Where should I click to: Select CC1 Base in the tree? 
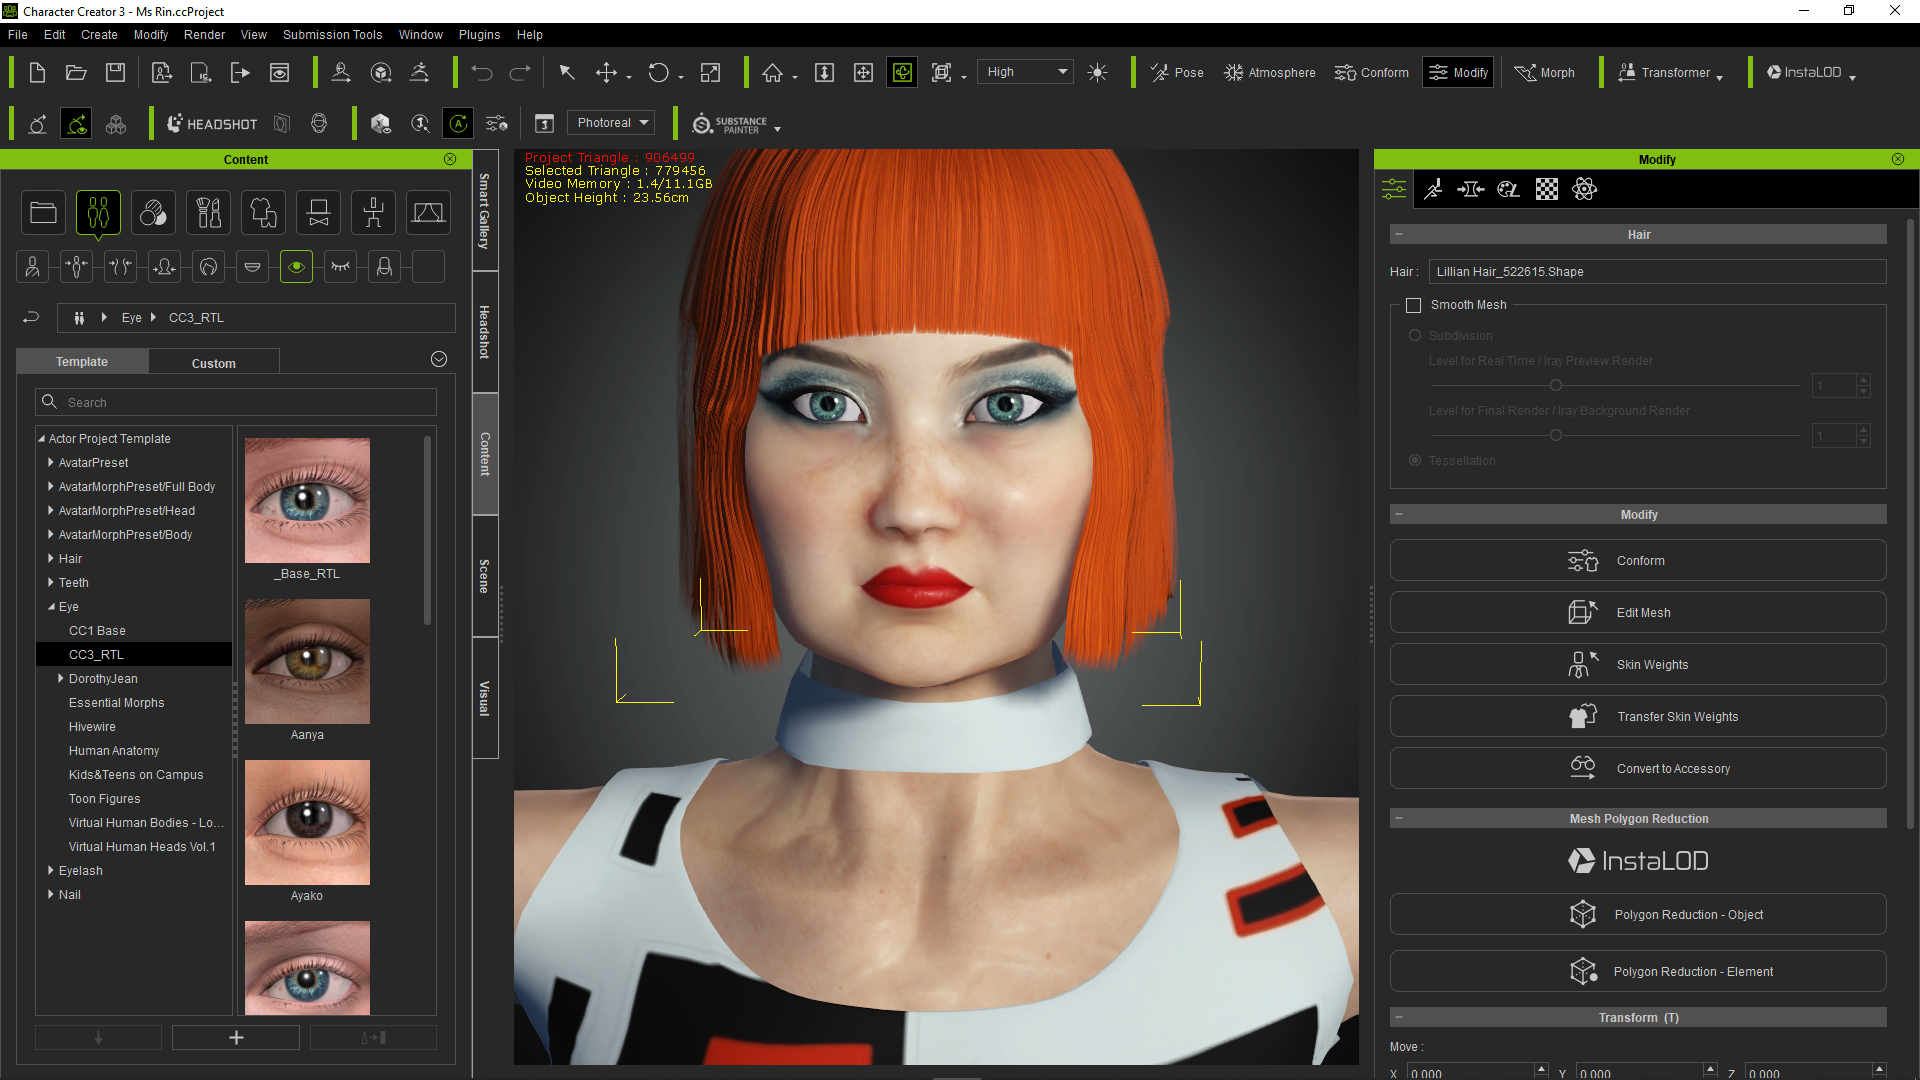pos(96,631)
